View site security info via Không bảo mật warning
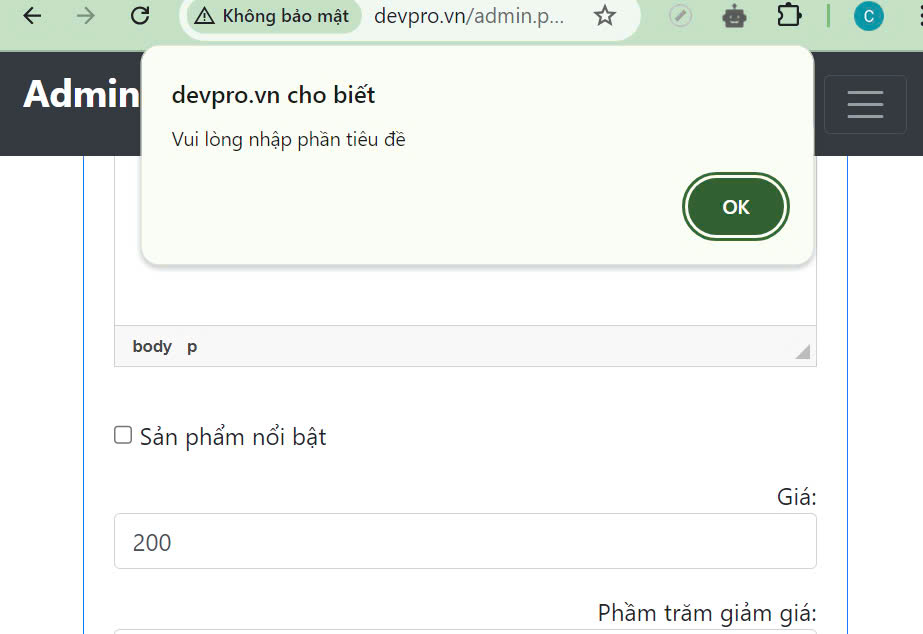Image resolution: width=923 pixels, height=634 pixels. [270, 16]
